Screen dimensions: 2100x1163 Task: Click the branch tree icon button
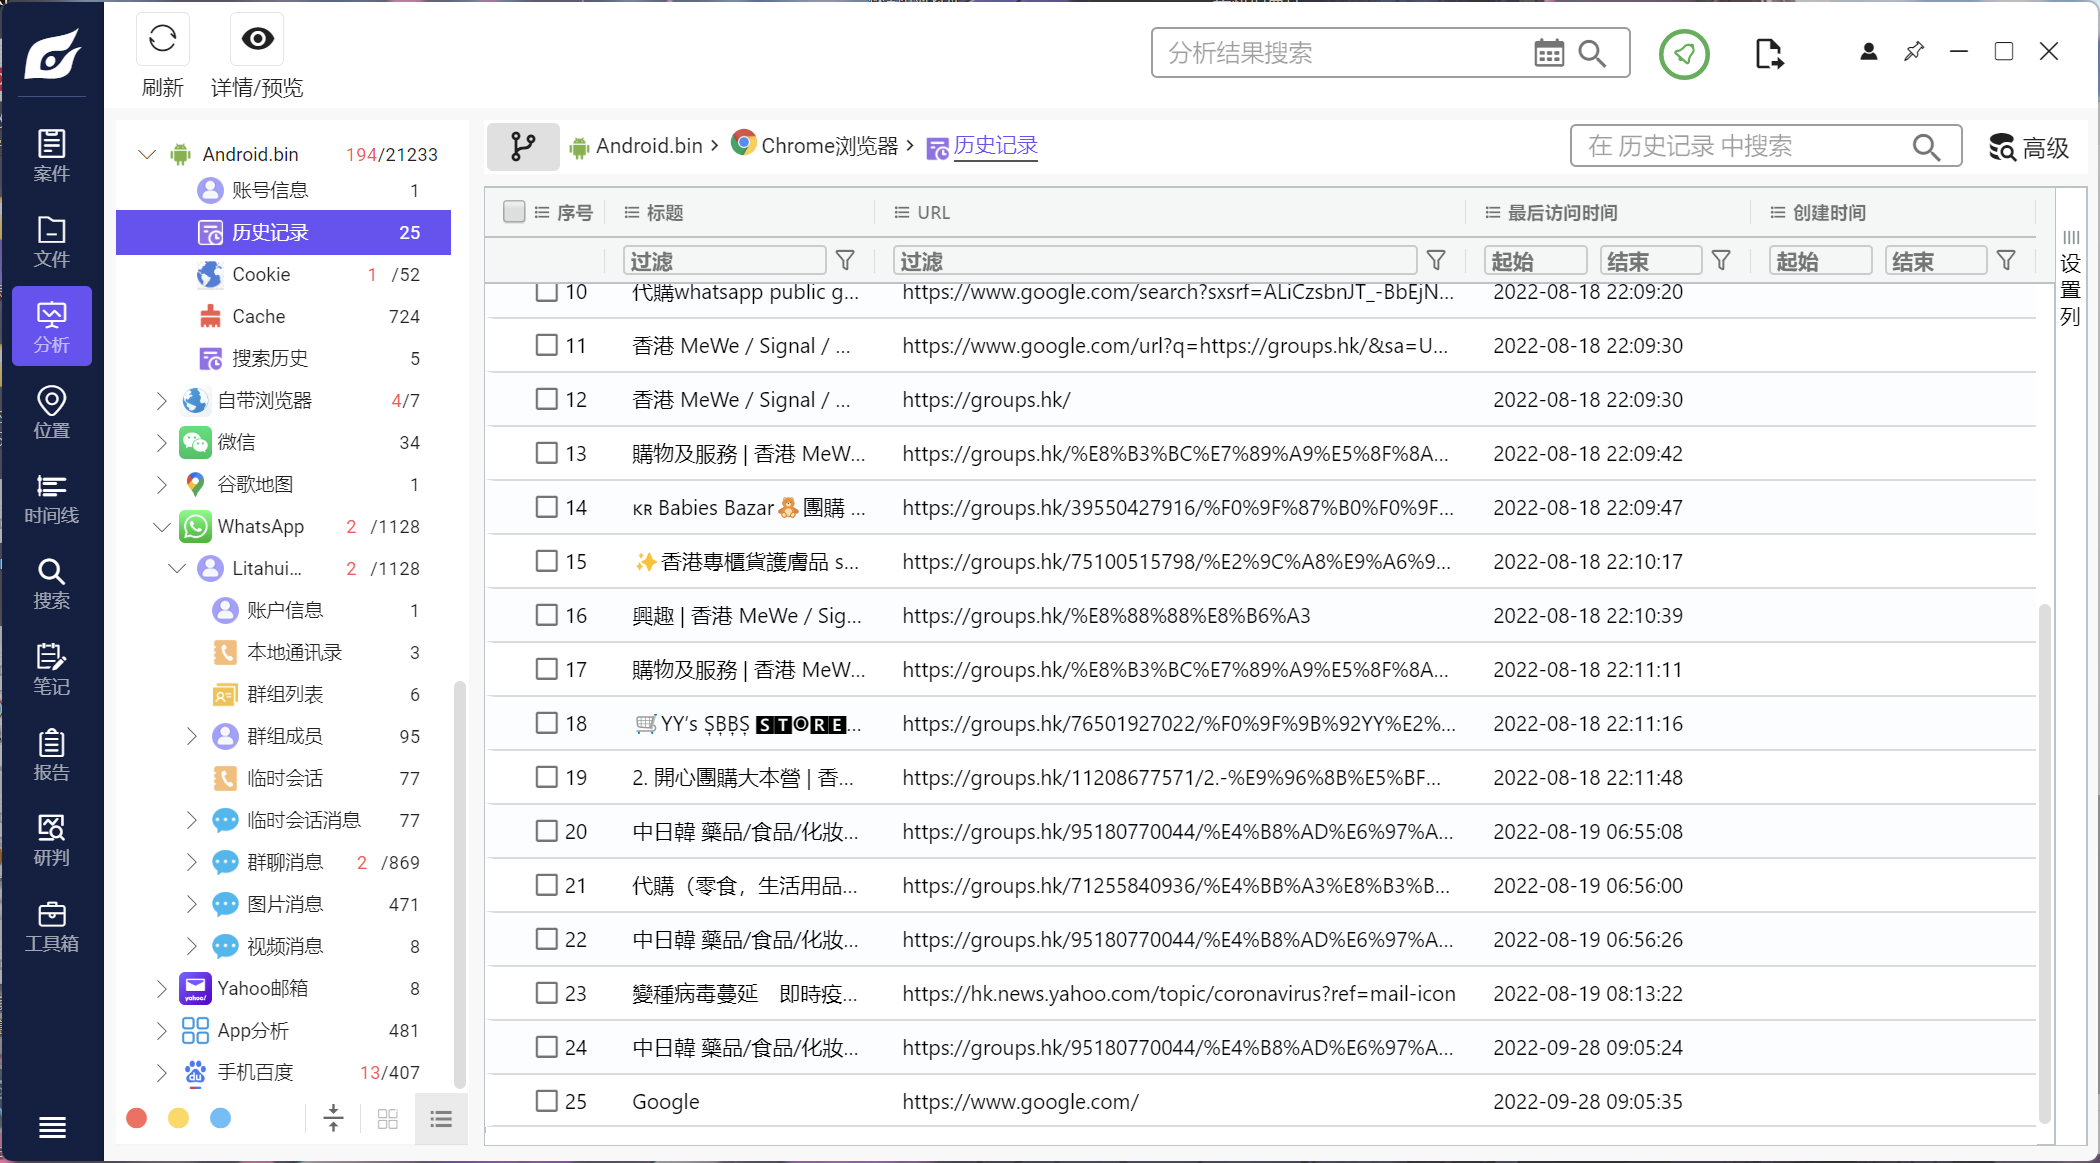coord(523,147)
